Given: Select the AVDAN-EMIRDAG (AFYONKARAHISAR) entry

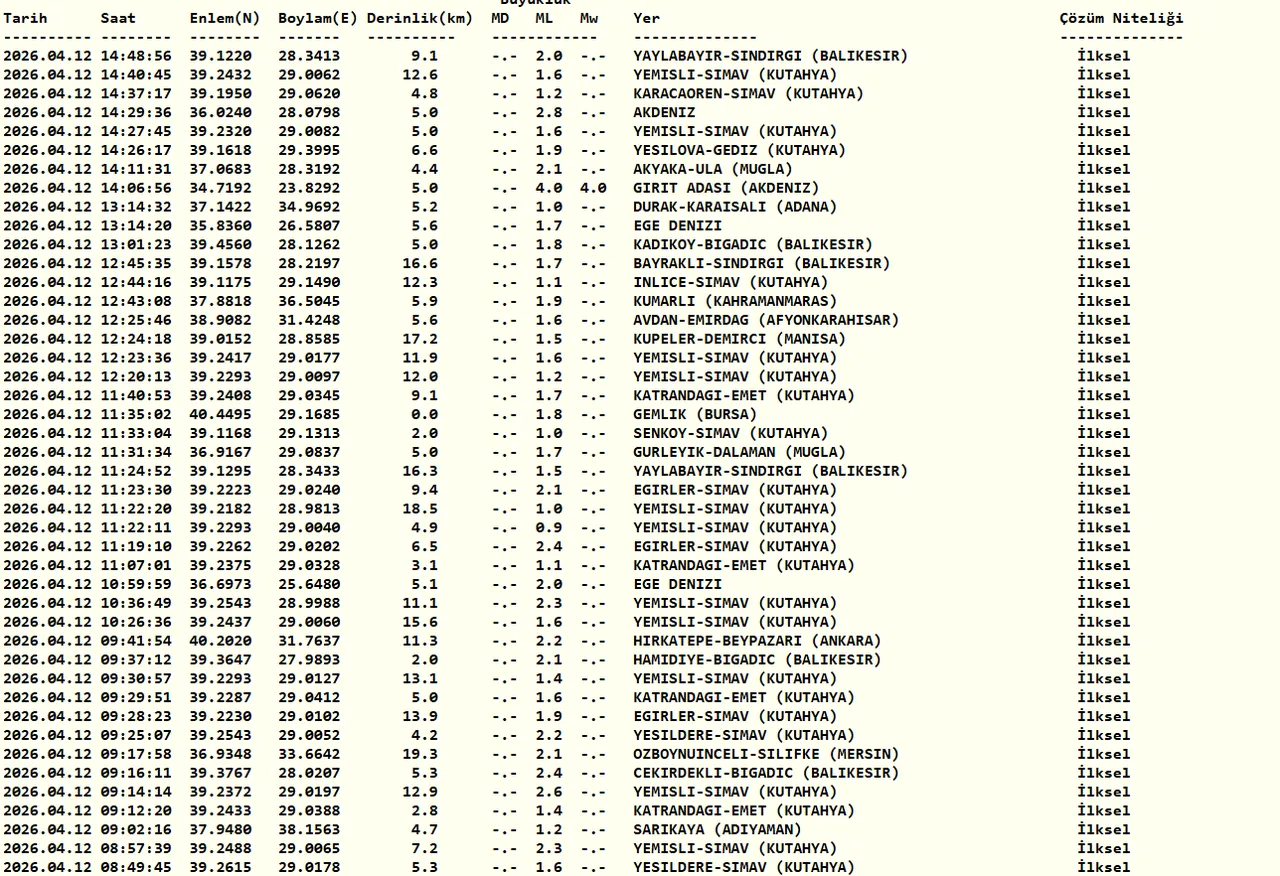Looking at the screenshot, I should (x=766, y=320).
